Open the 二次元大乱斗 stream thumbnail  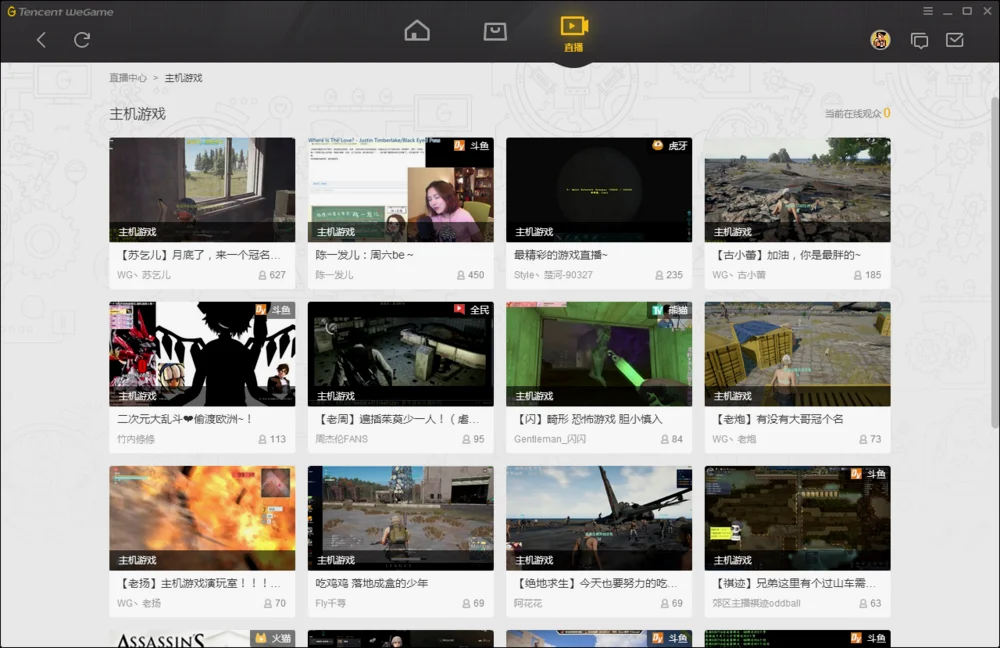(202, 354)
